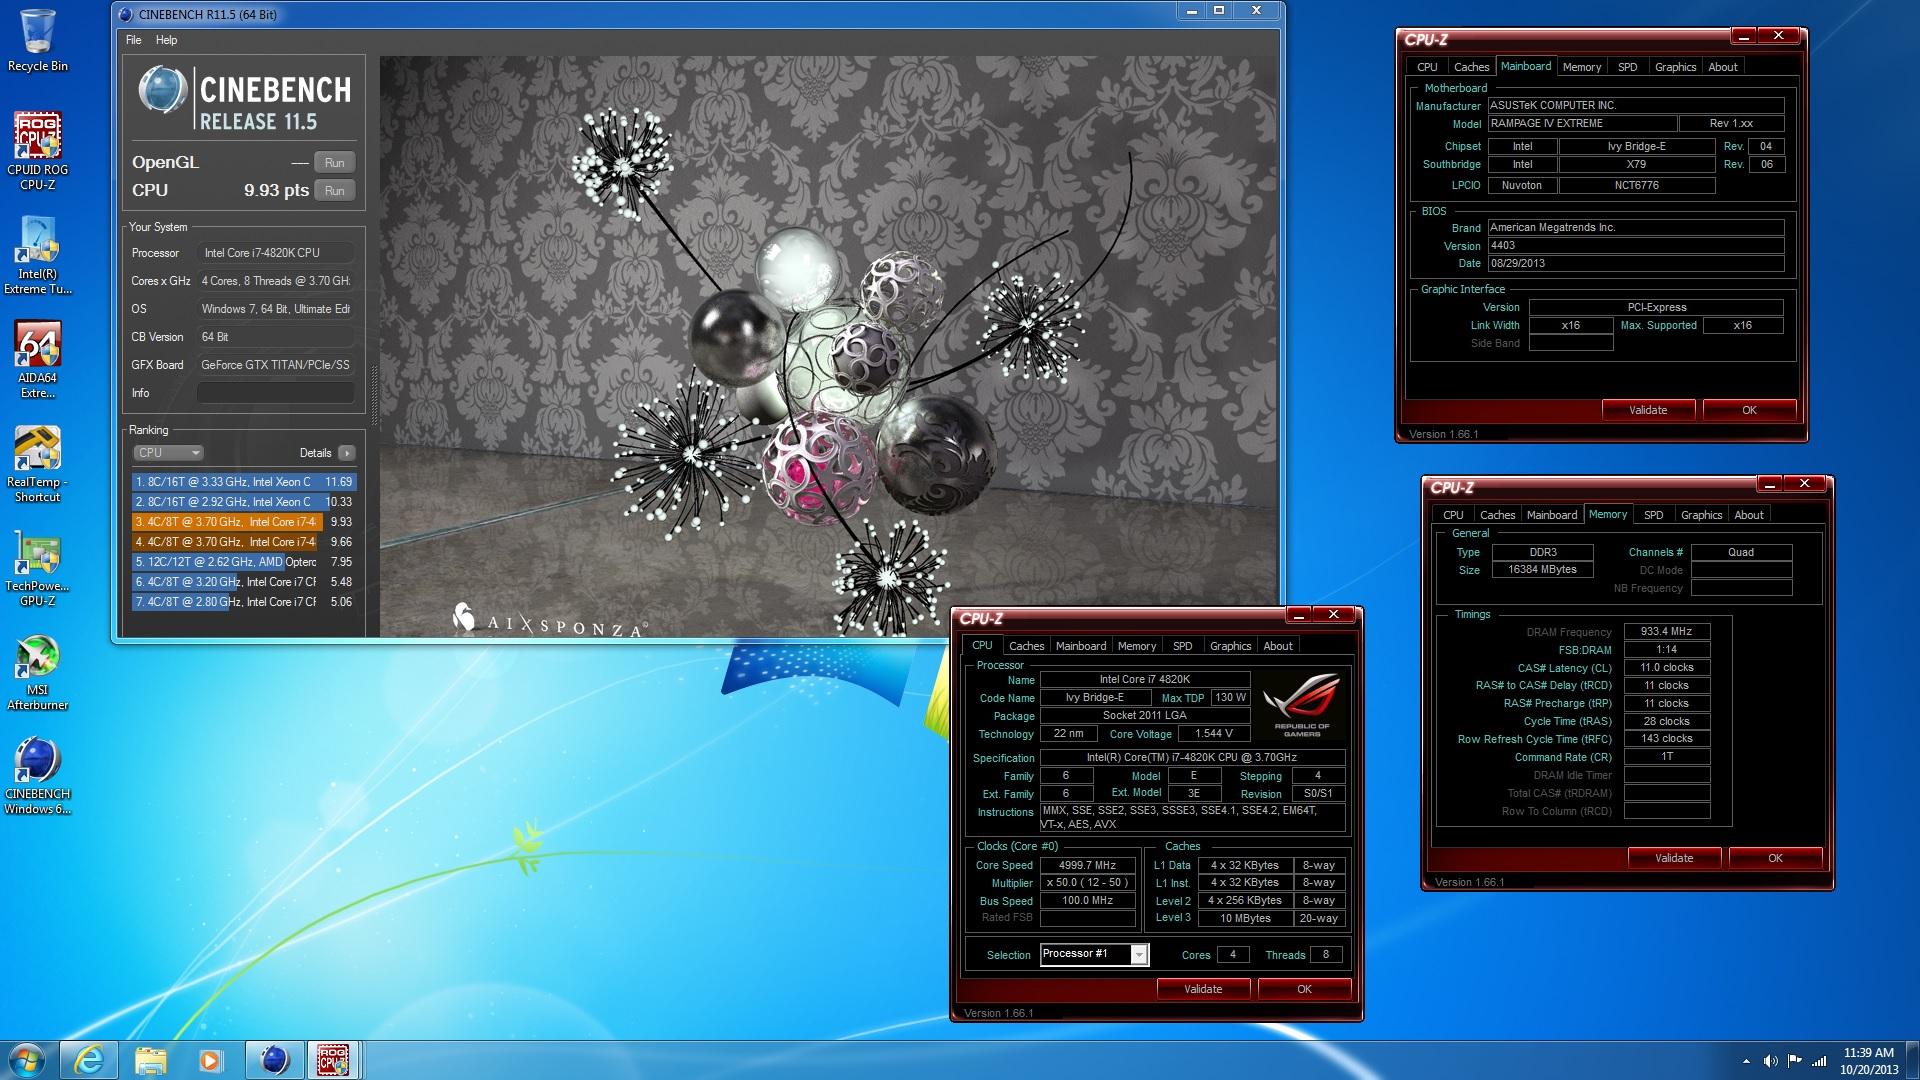
Task: Switch to Graphics tab in processor CPU-Z window
Action: pyautogui.click(x=1230, y=646)
